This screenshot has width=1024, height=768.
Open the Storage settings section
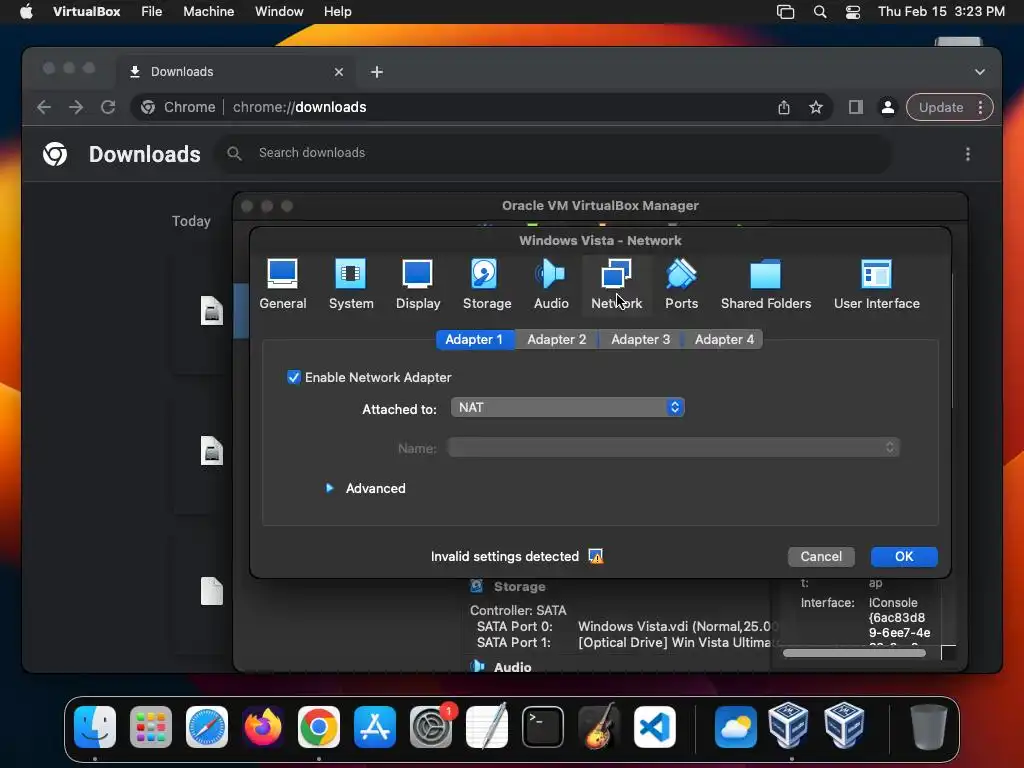click(x=487, y=285)
